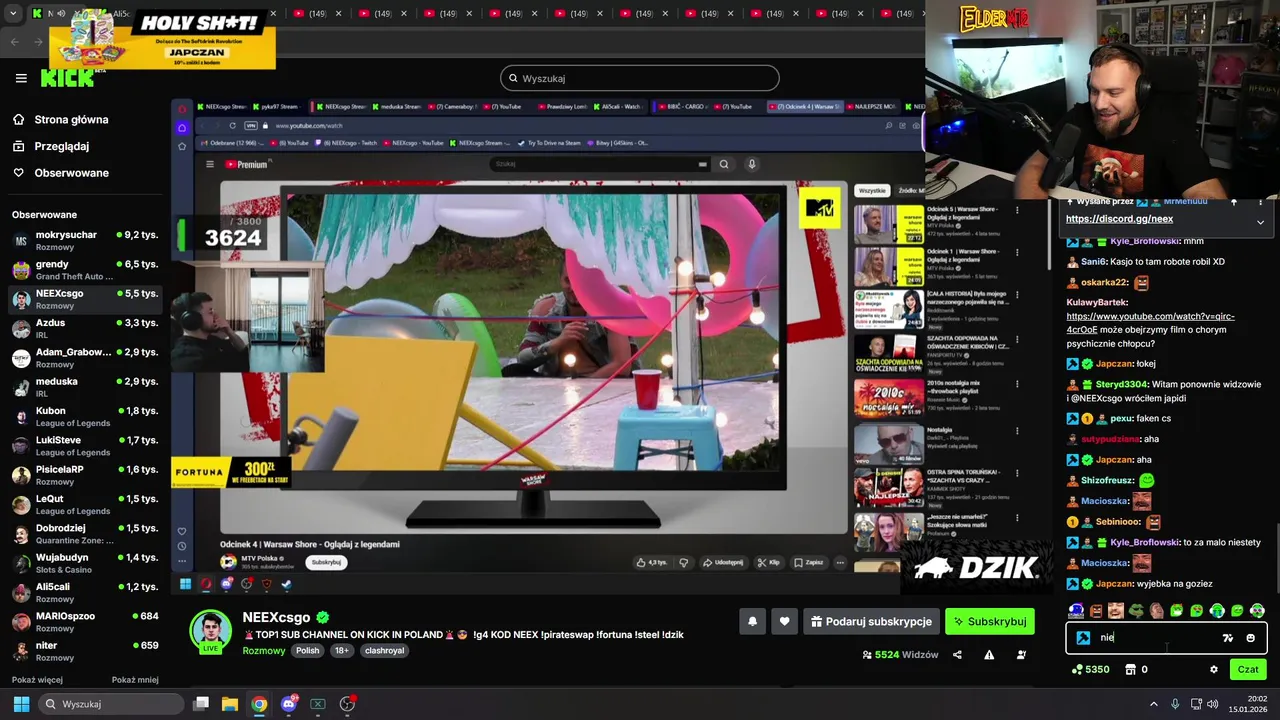The height and width of the screenshot is (720, 1280).
Task: Click the share stream icon
Action: click(957, 655)
